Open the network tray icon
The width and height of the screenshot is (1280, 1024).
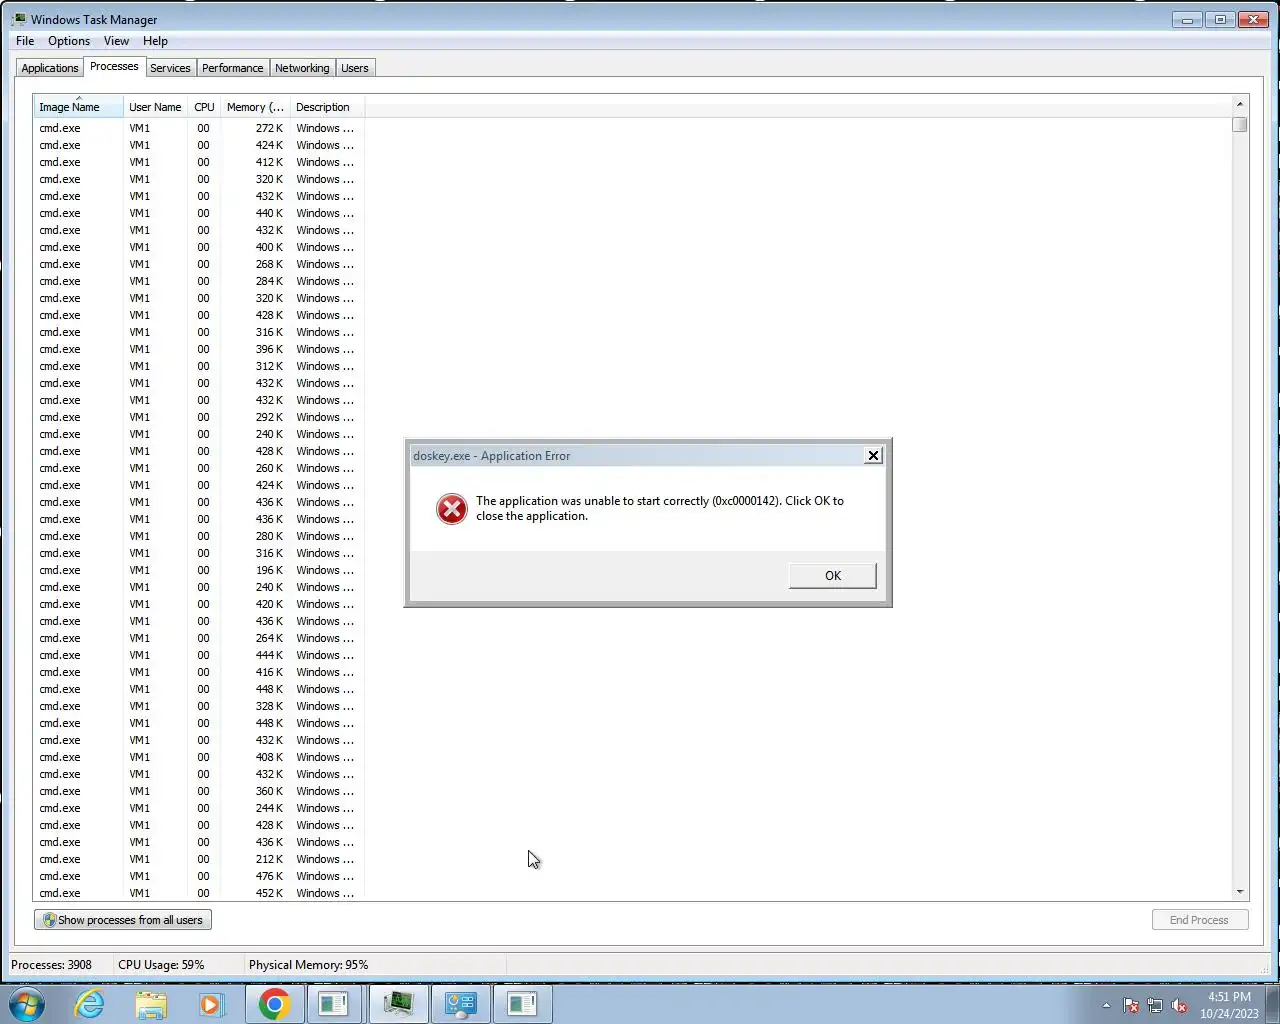pyautogui.click(x=1155, y=1006)
